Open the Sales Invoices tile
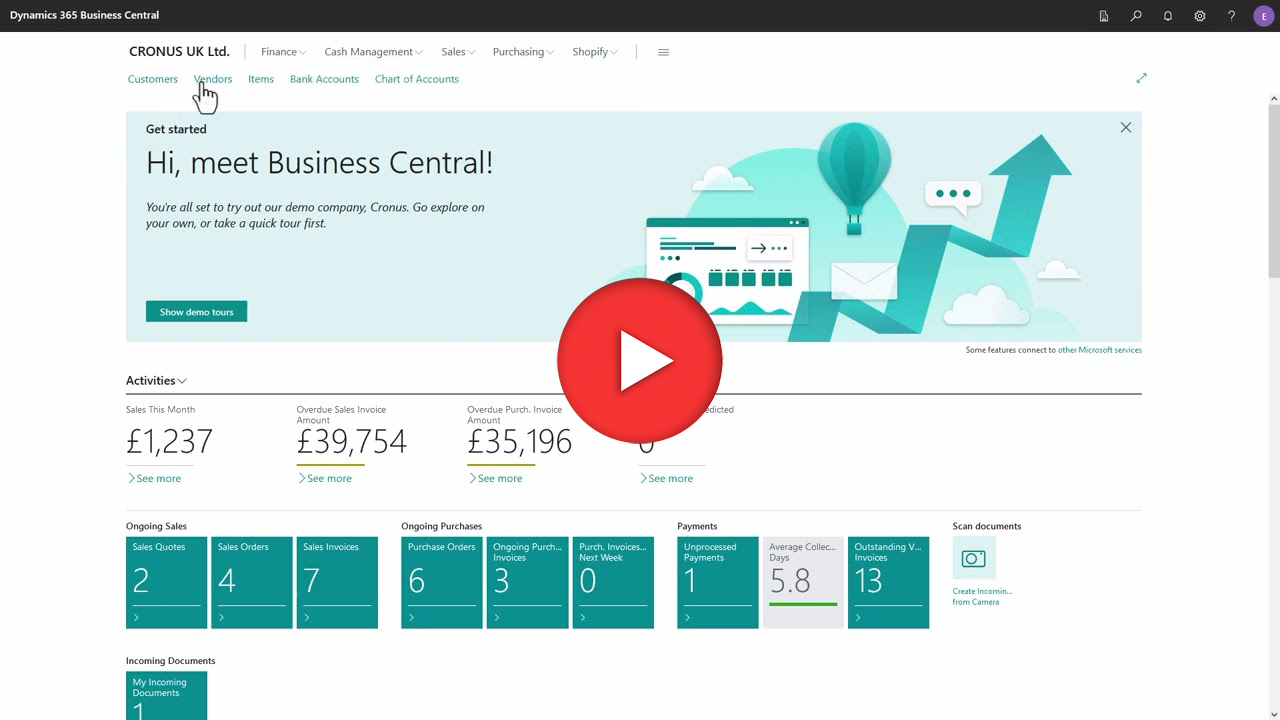 (x=337, y=583)
